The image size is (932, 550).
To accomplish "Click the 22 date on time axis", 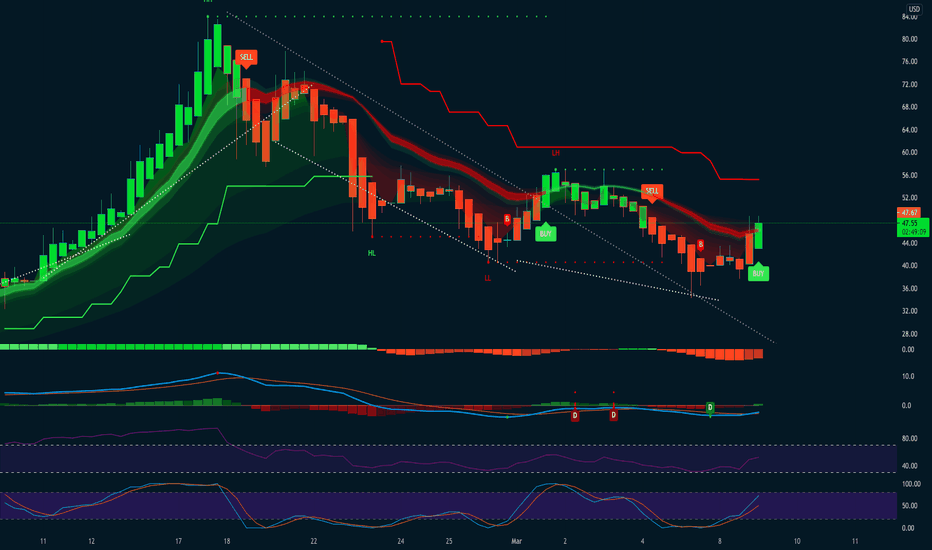I will 314,541.
